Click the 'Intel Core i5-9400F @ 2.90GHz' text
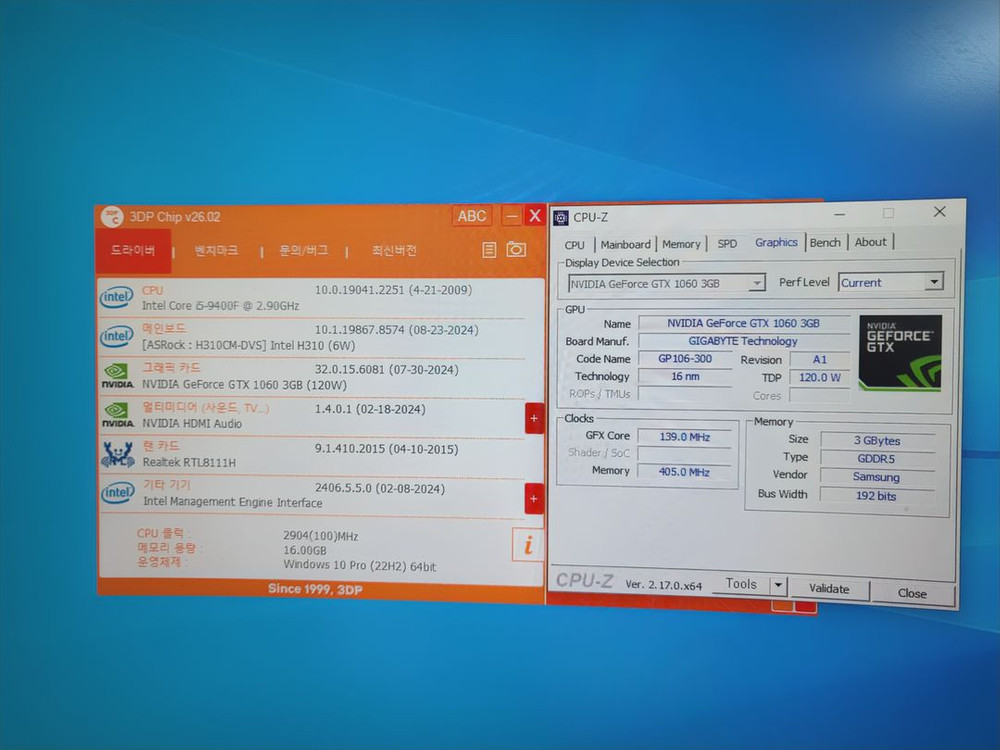1000x750 pixels. pos(221,305)
